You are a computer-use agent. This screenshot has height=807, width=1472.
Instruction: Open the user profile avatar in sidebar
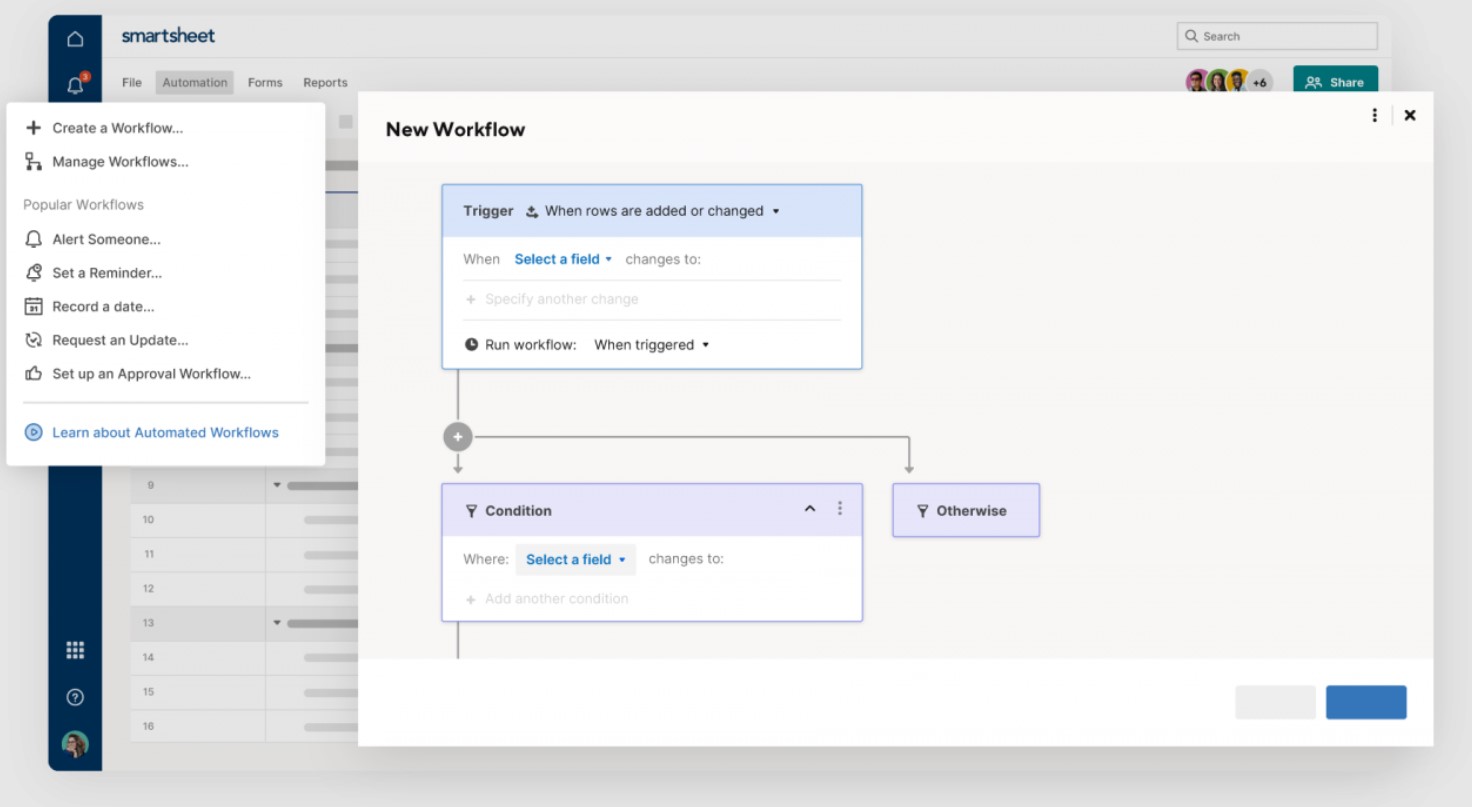tap(75, 744)
